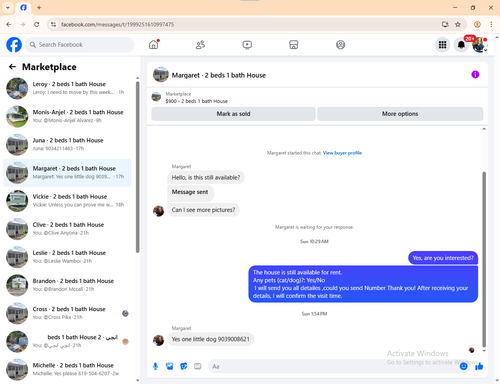
Task: Open Clive's conversation
Action: pos(68,229)
